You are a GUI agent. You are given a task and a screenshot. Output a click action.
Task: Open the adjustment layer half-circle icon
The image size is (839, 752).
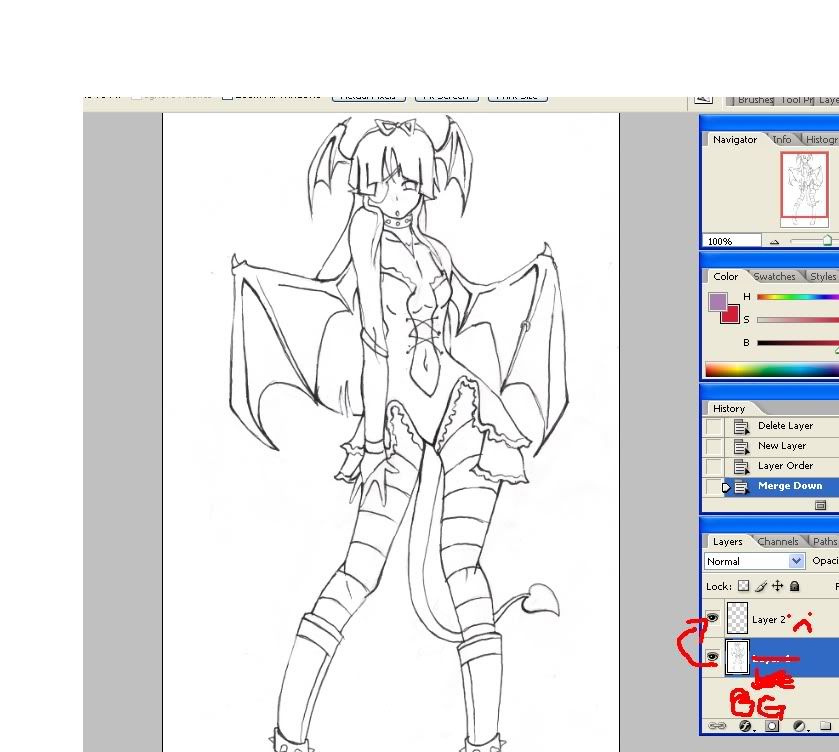point(799,726)
